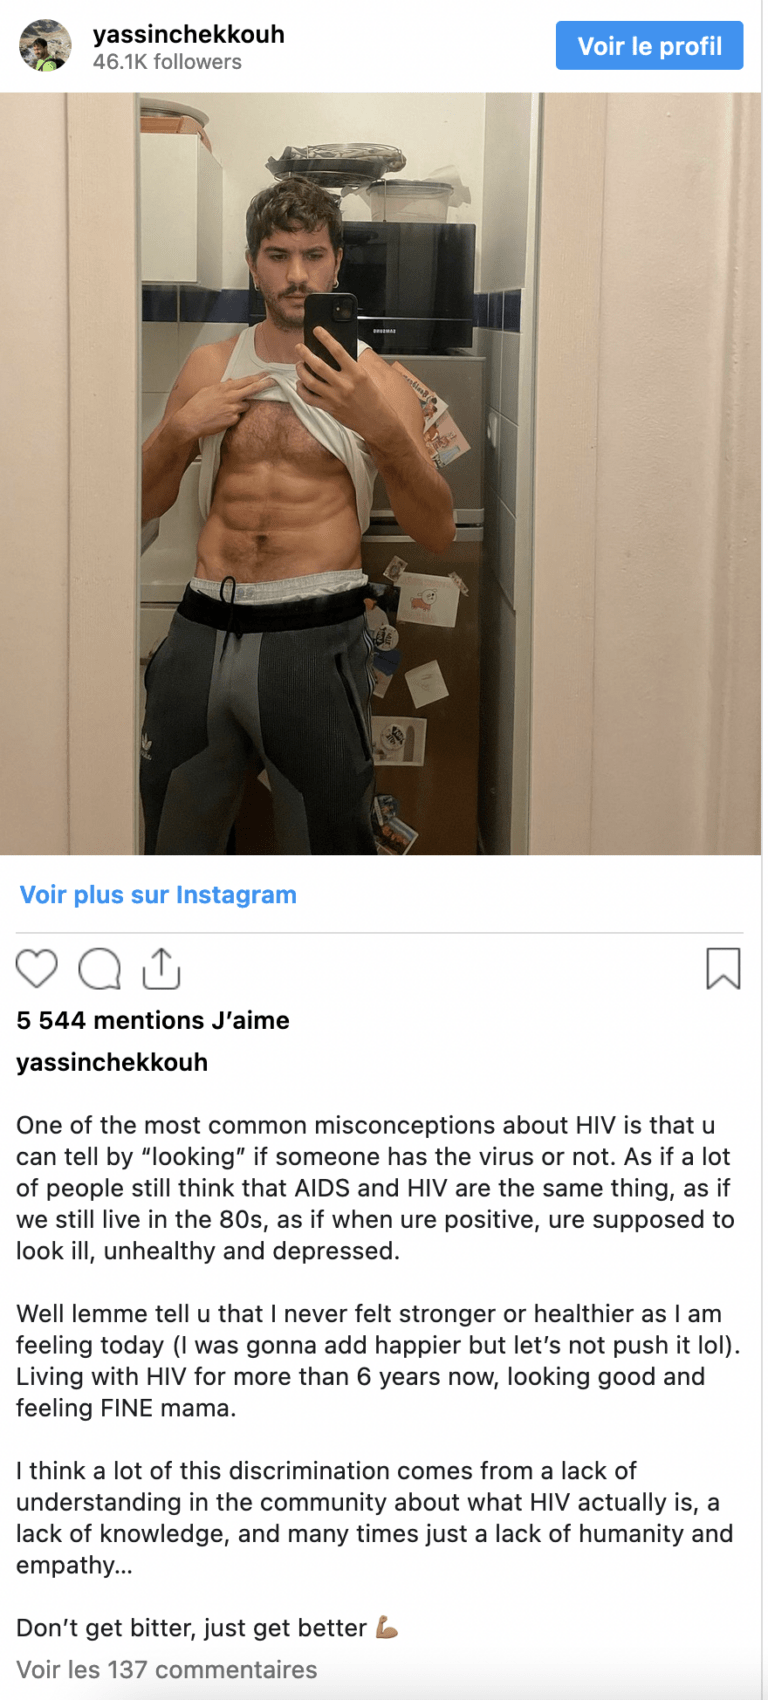
Task: Click the yassinchekkouh username in header
Action: pos(189,34)
